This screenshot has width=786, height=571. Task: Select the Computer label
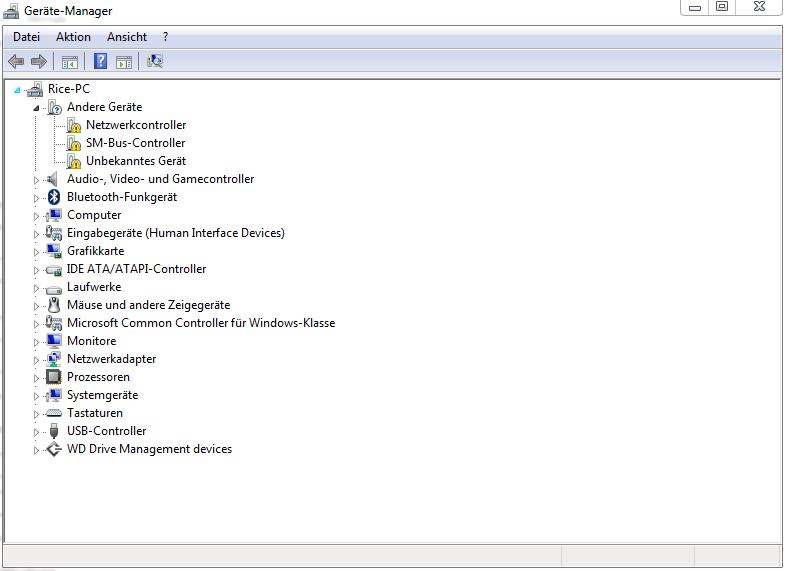94,215
